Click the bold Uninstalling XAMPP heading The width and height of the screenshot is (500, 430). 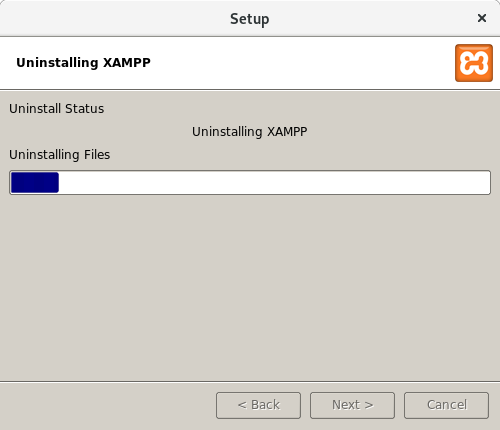click(83, 63)
